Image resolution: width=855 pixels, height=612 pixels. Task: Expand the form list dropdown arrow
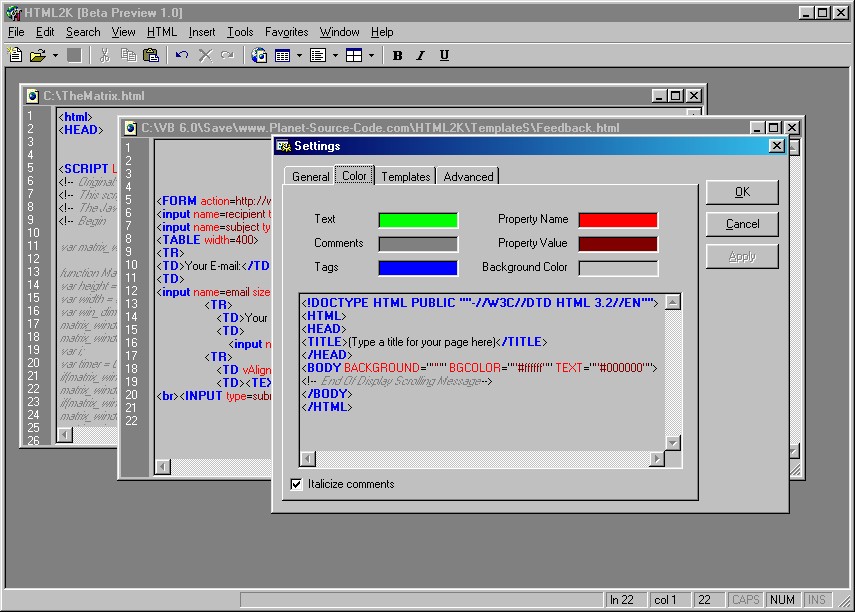335,56
